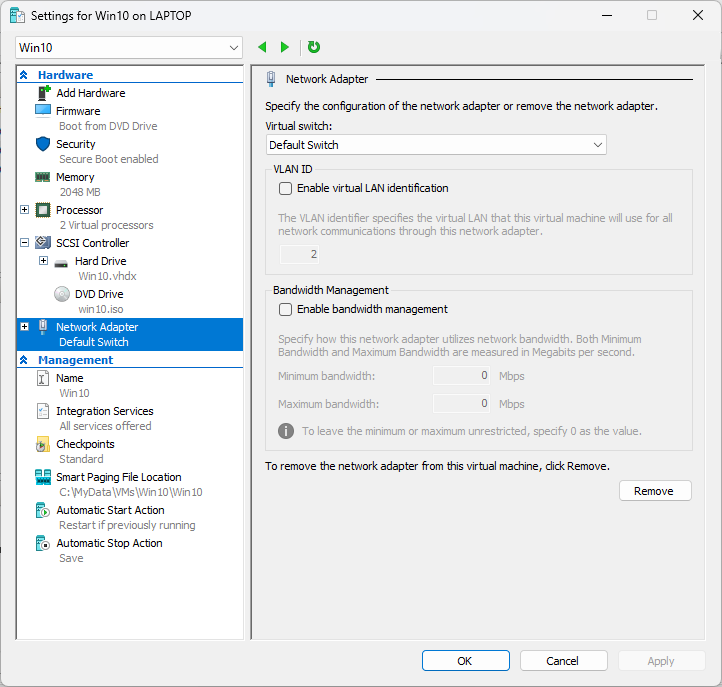Select Smart Paging File Location item
Image resolution: width=722 pixels, height=687 pixels.
(x=118, y=477)
